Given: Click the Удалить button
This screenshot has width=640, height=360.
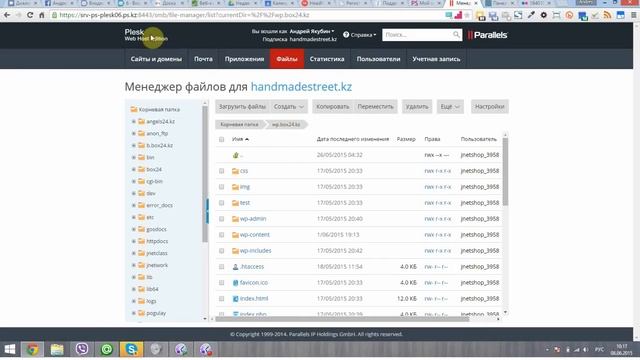Looking at the screenshot, I should 417,107.
